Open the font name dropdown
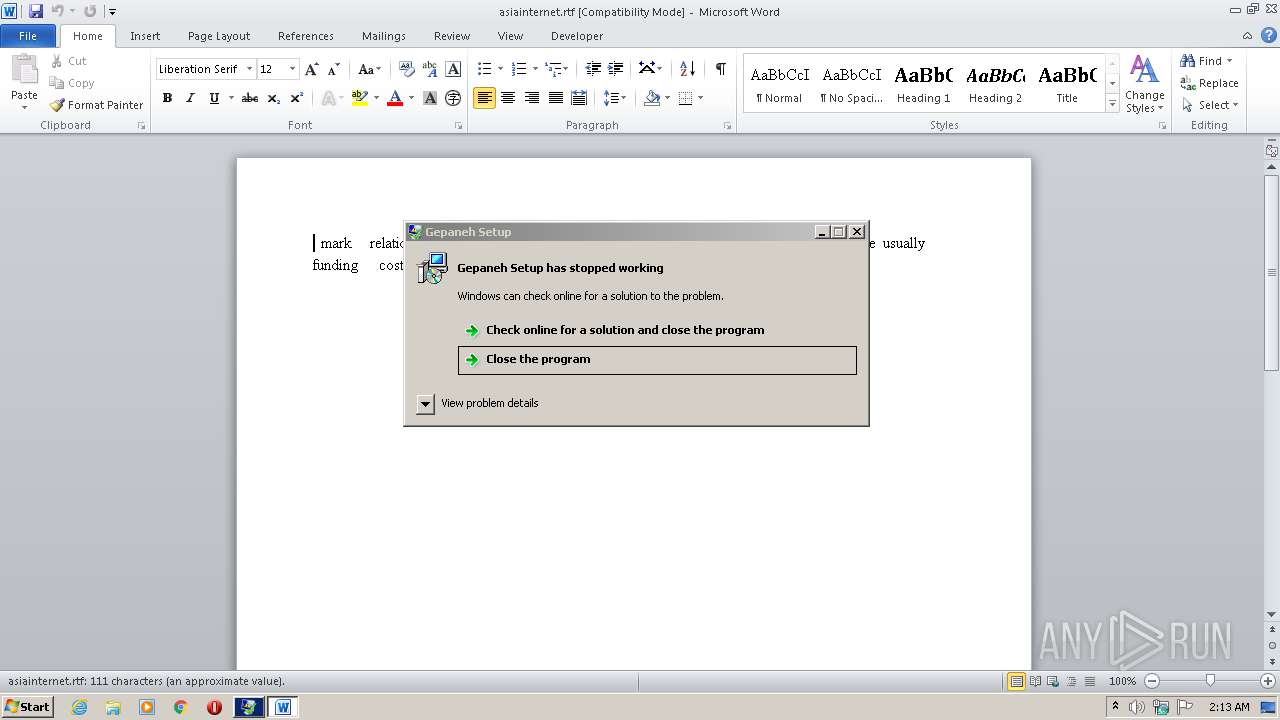The image size is (1280, 720). pyautogui.click(x=249, y=69)
